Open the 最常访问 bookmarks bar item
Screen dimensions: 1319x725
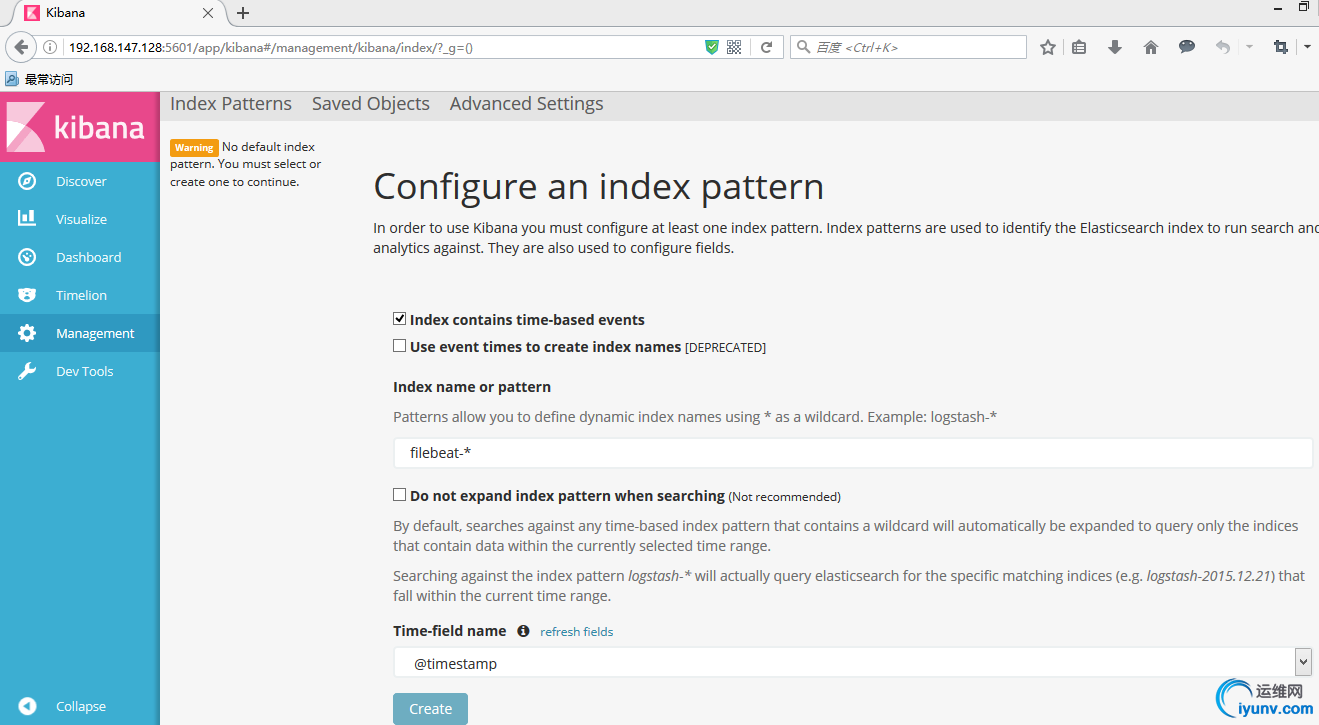click(x=40, y=79)
